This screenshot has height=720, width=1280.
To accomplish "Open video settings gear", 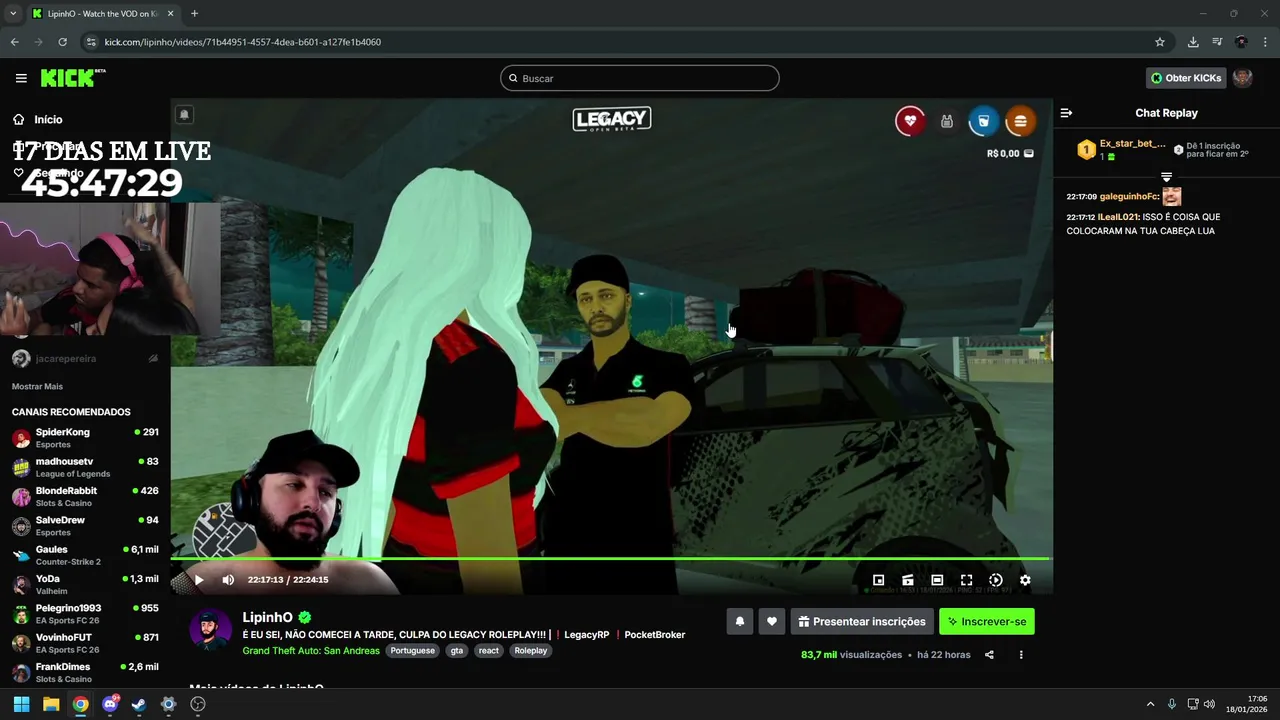I will pos(1025,580).
